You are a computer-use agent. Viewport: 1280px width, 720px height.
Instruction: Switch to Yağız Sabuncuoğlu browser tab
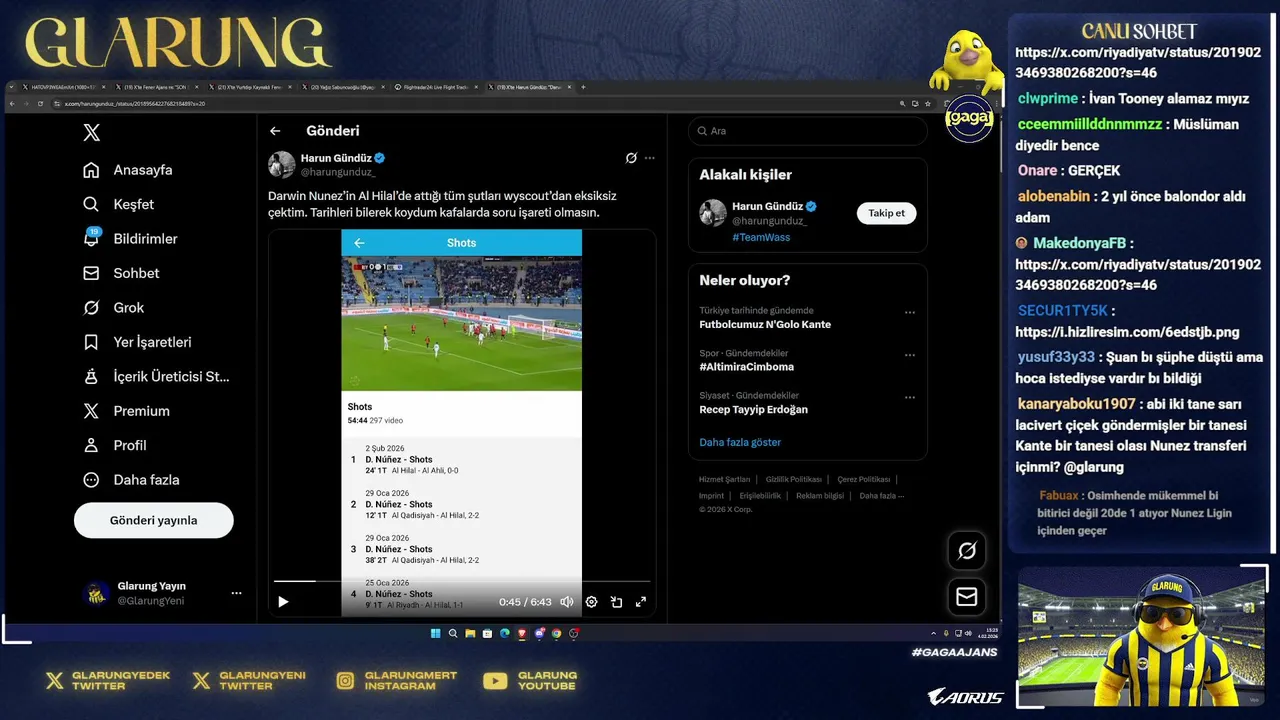tap(343, 87)
